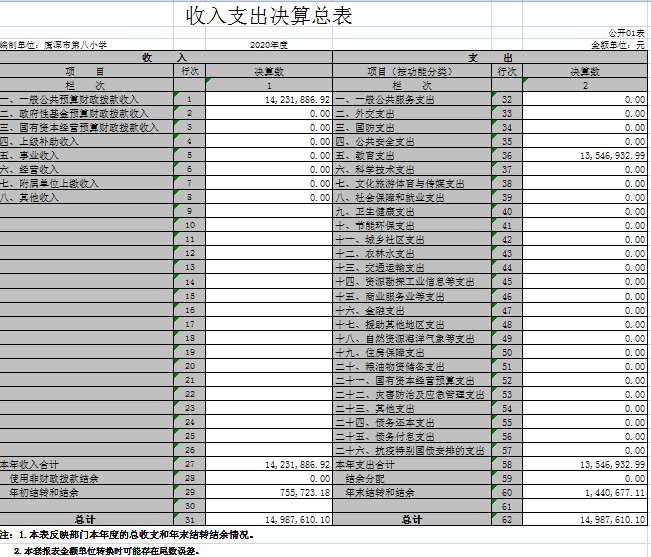Select the 十三、交通运输支出 cell

412,268
